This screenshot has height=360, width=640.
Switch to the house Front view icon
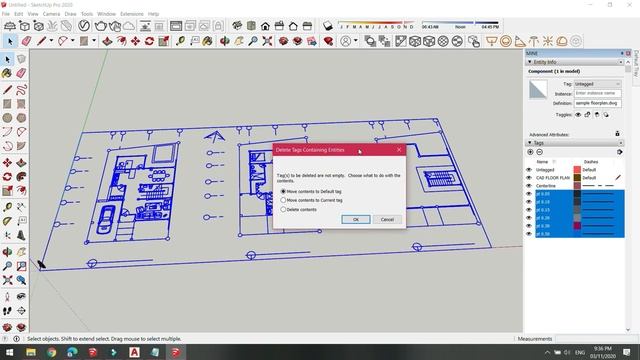point(265,27)
